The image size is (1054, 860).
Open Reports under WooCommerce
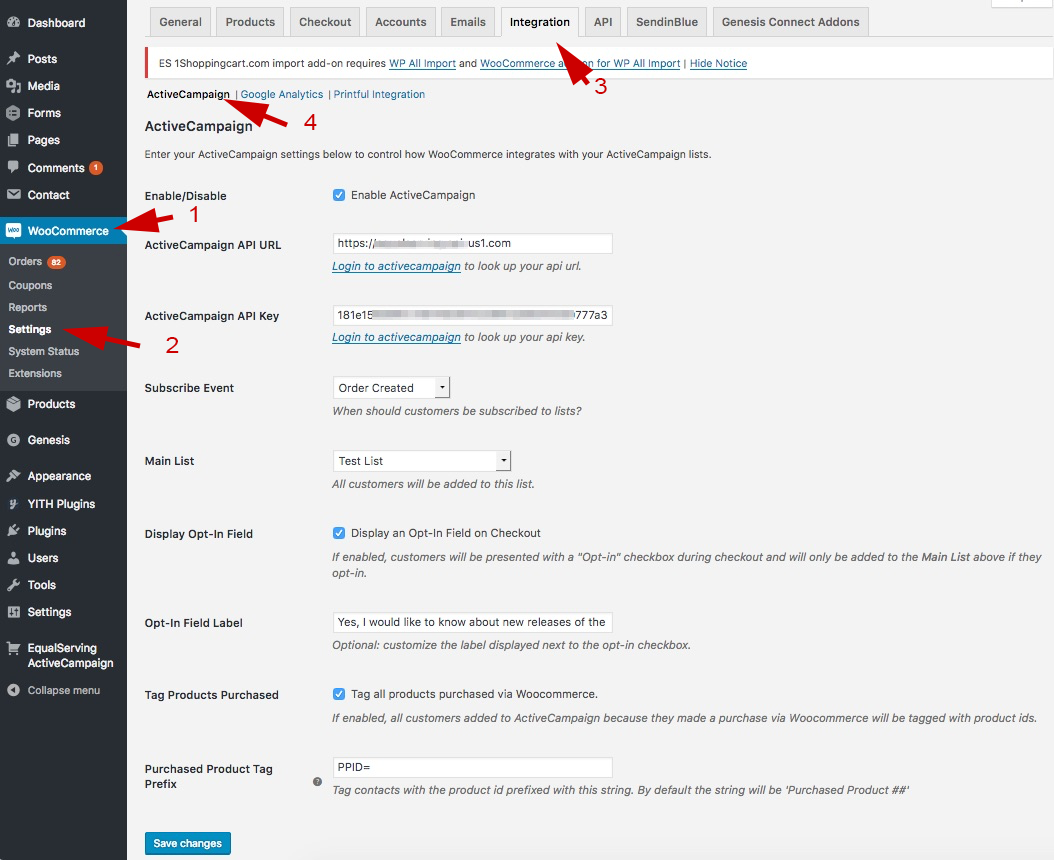[x=28, y=307]
